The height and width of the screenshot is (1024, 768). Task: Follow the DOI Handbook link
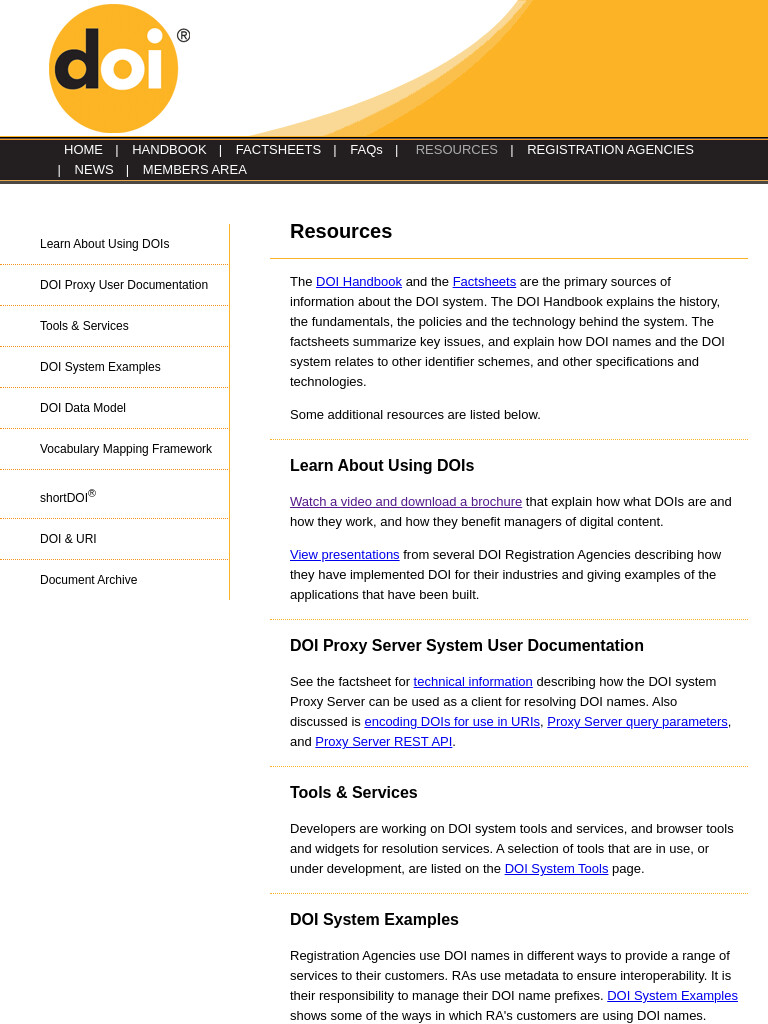359,281
